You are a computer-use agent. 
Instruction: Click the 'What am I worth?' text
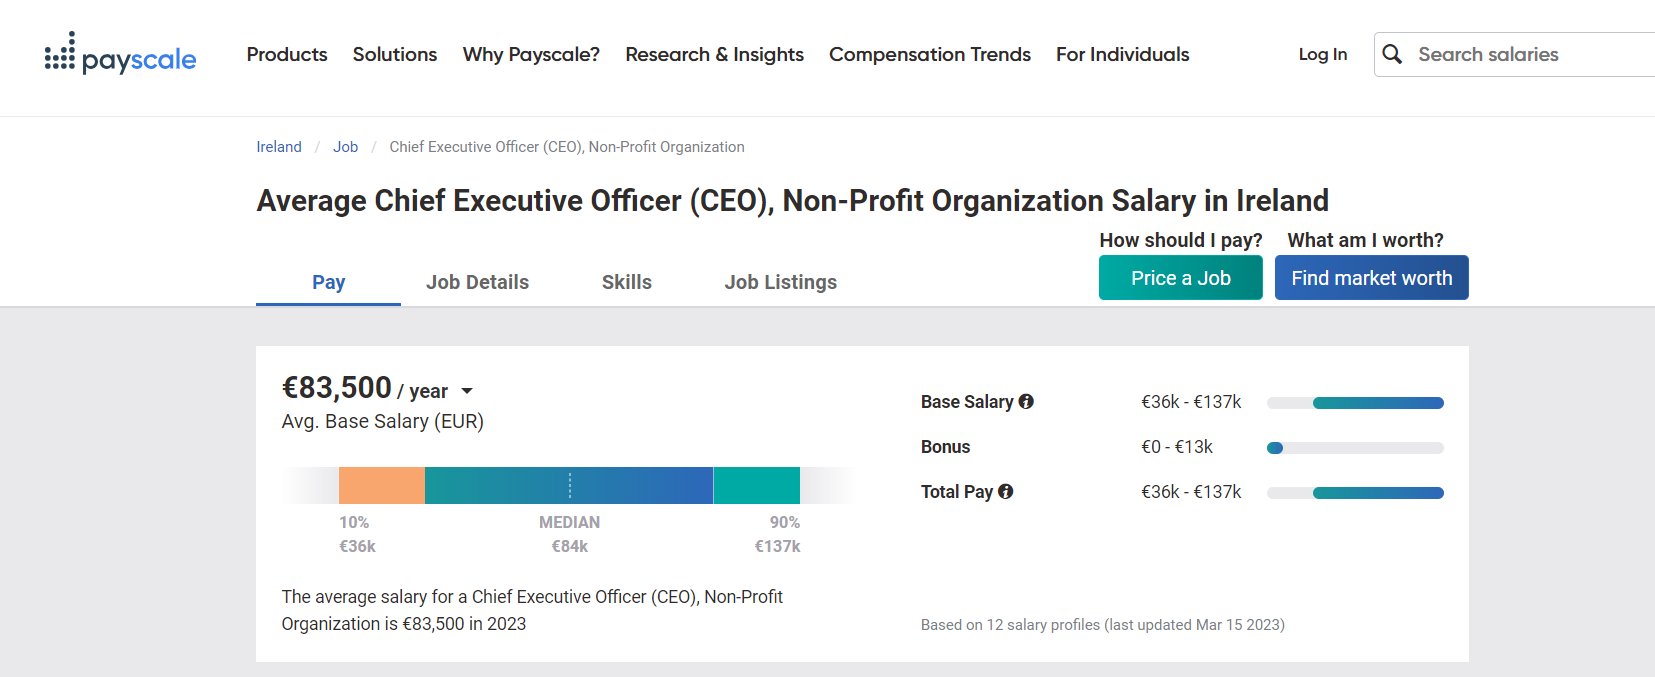pos(1366,240)
